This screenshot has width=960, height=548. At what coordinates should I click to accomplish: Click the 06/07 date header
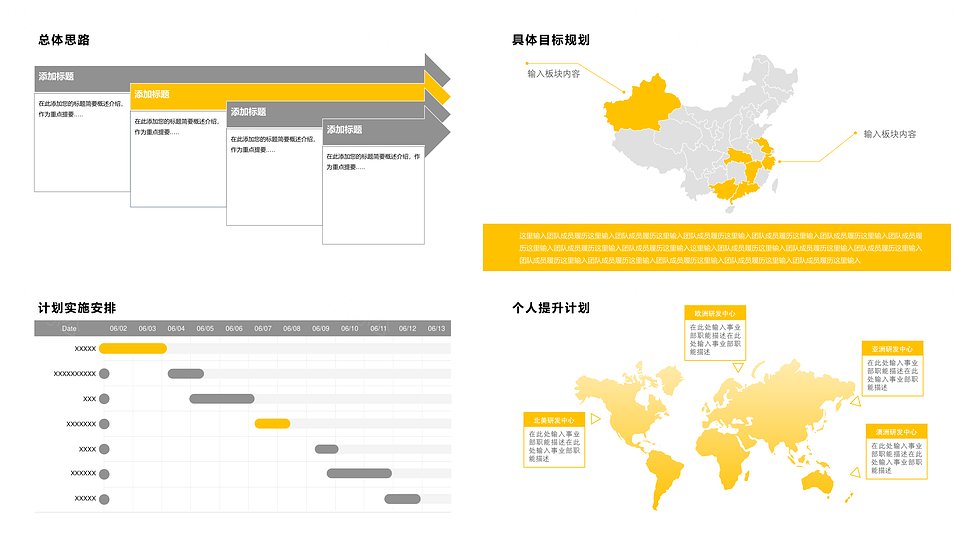pos(263,329)
